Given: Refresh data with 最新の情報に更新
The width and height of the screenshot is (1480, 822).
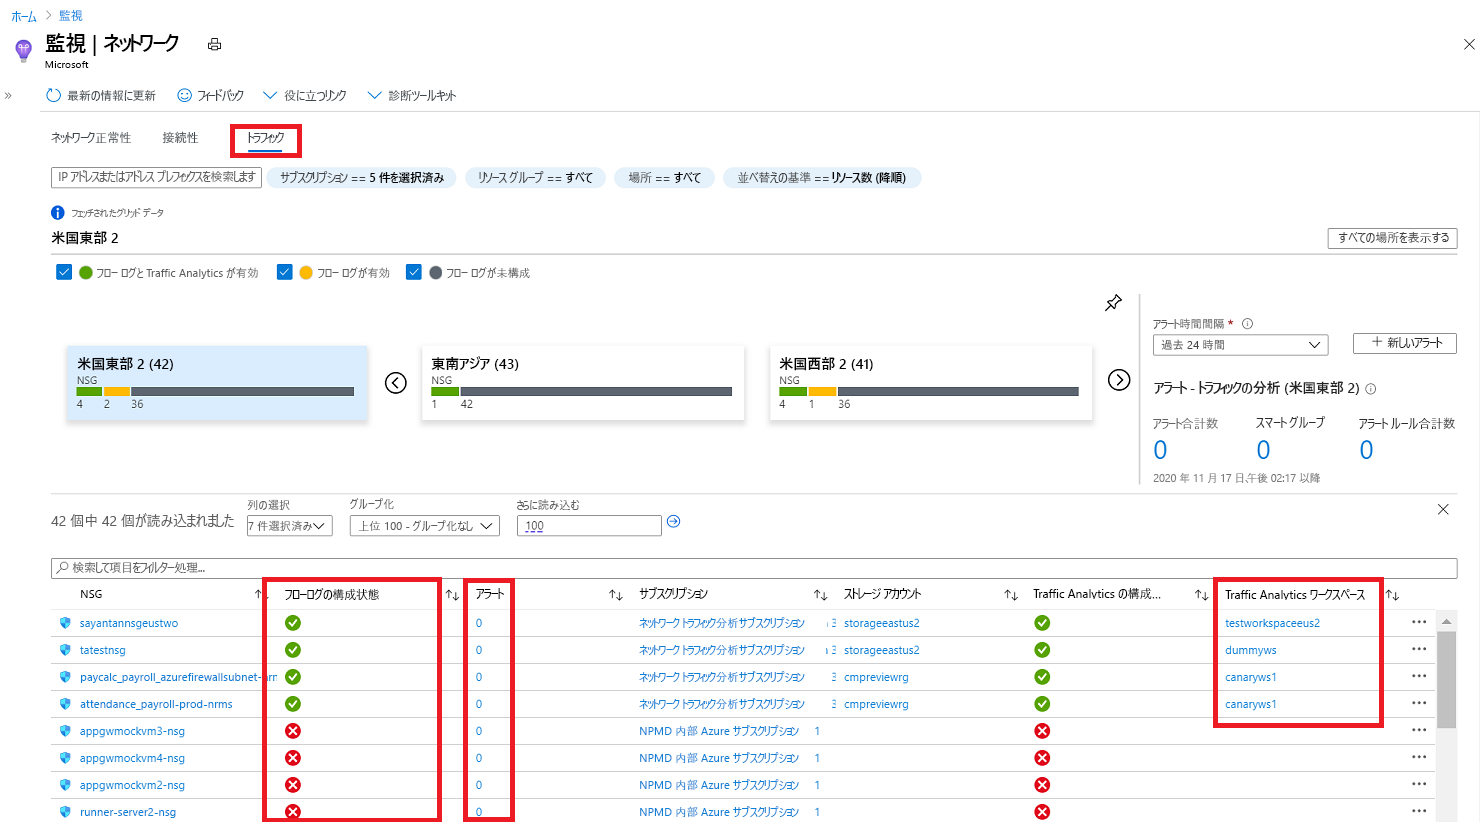Looking at the screenshot, I should [101, 96].
